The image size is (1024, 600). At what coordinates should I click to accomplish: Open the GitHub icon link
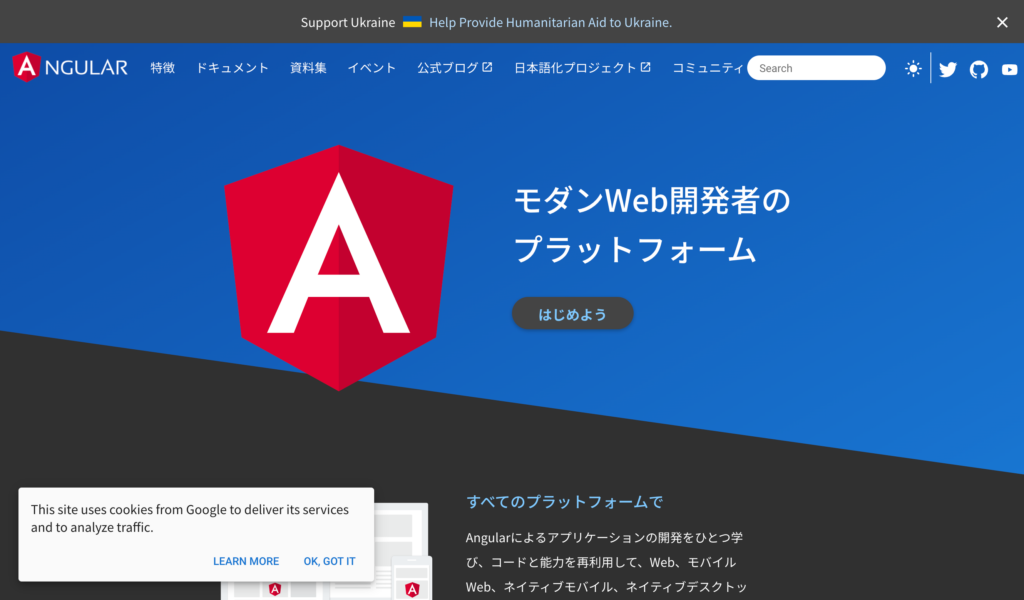pos(979,69)
